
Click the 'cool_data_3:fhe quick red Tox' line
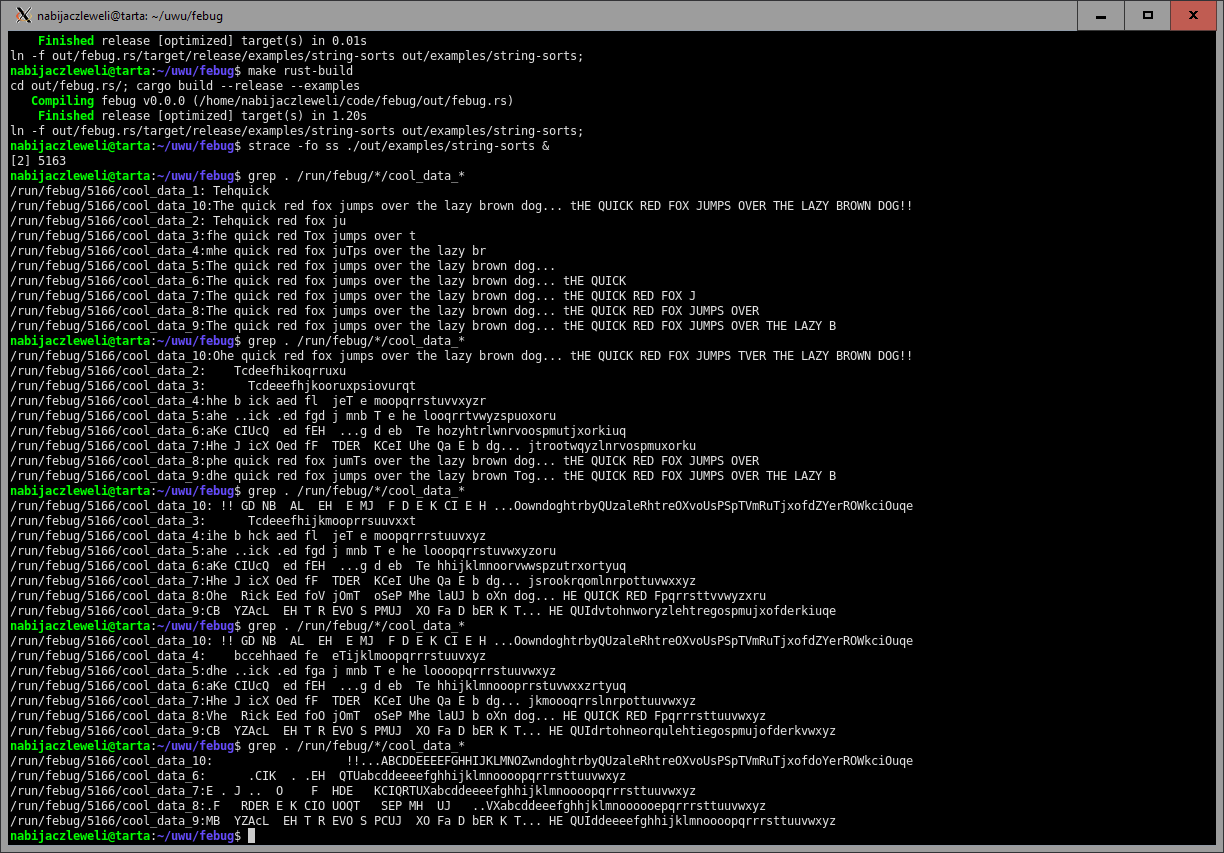coord(212,236)
